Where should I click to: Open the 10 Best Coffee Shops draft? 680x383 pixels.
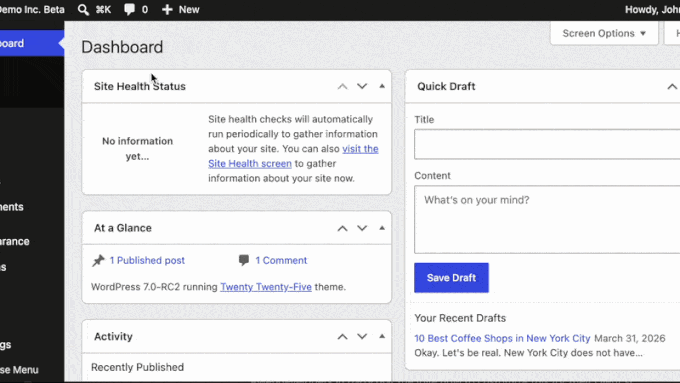tap(502, 338)
